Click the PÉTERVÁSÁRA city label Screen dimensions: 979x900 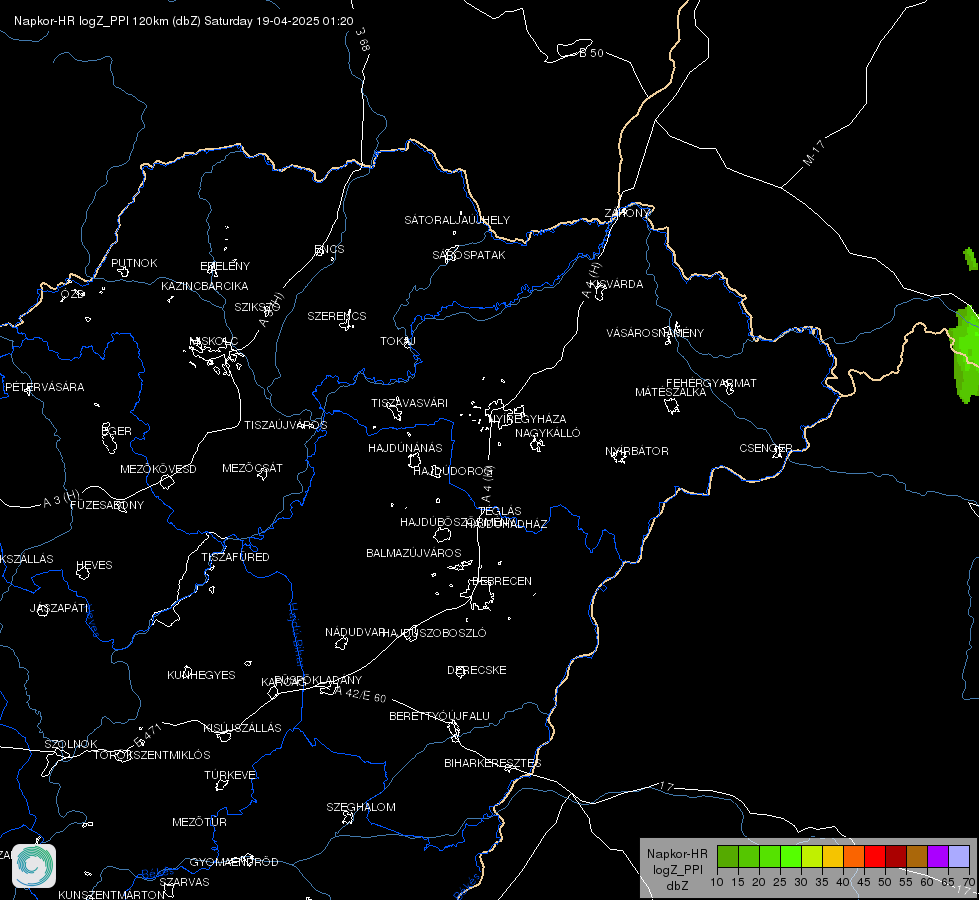tap(44, 387)
